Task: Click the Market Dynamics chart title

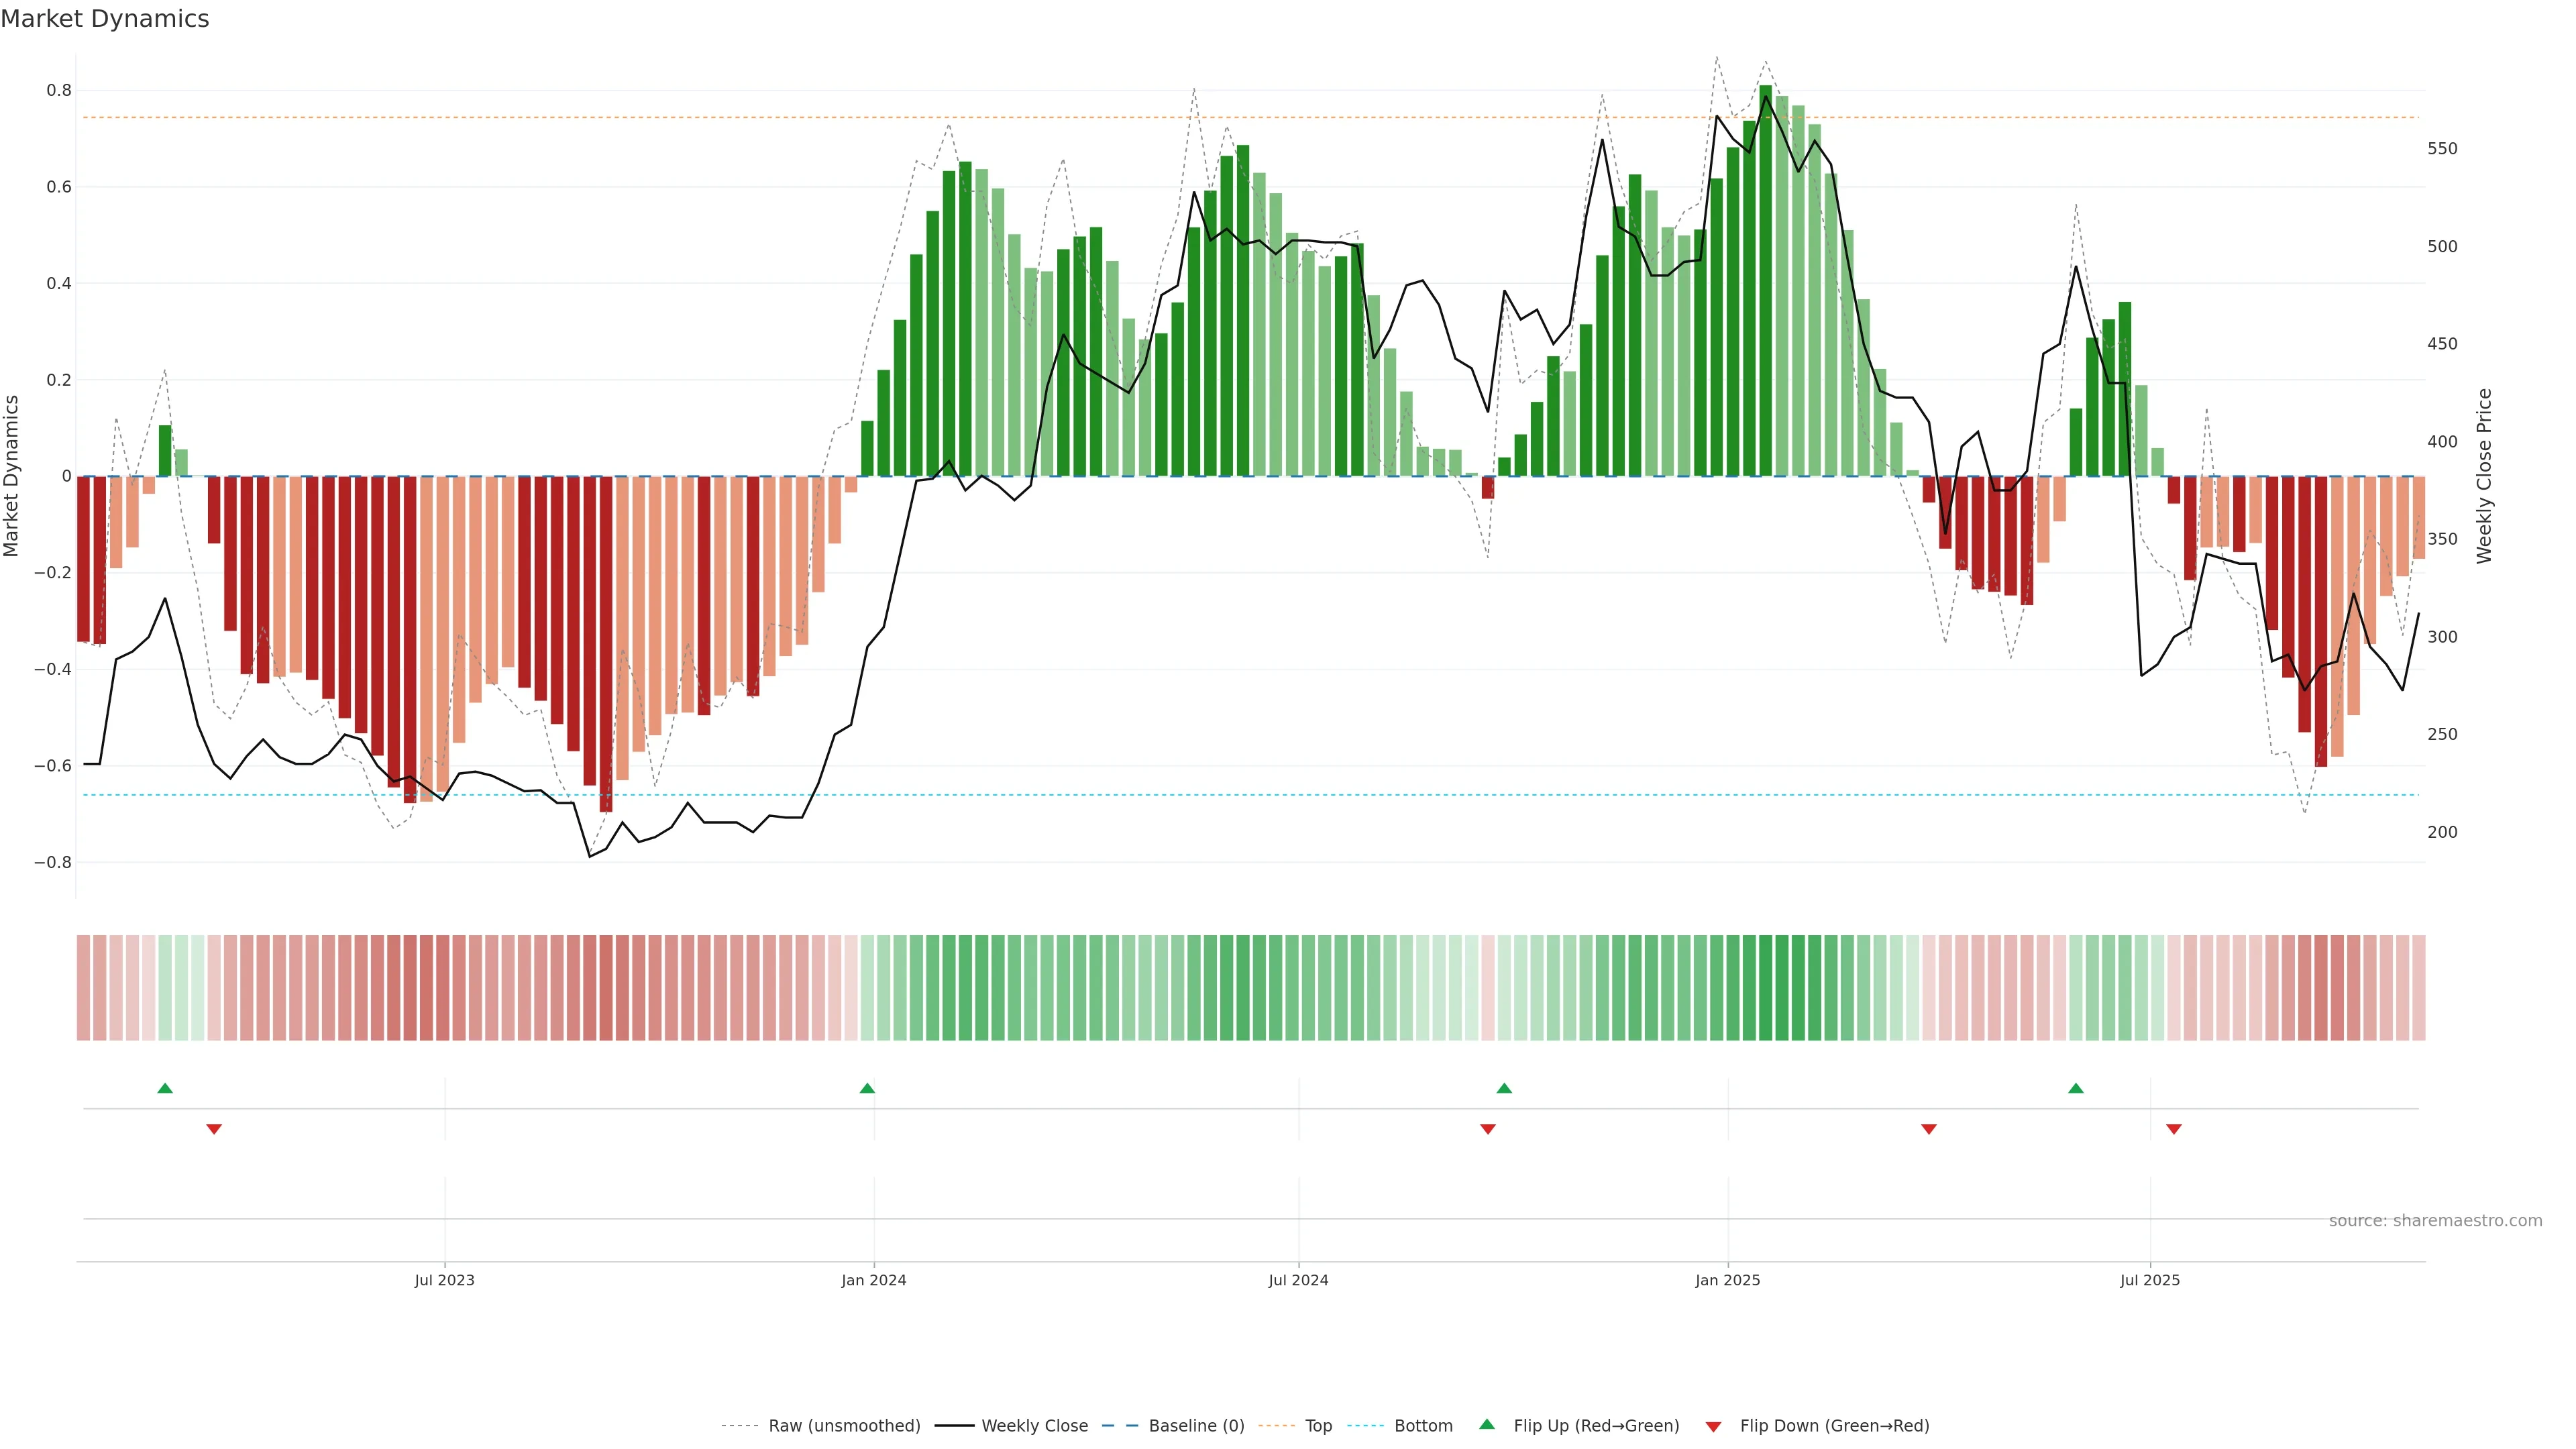Action: [105, 19]
